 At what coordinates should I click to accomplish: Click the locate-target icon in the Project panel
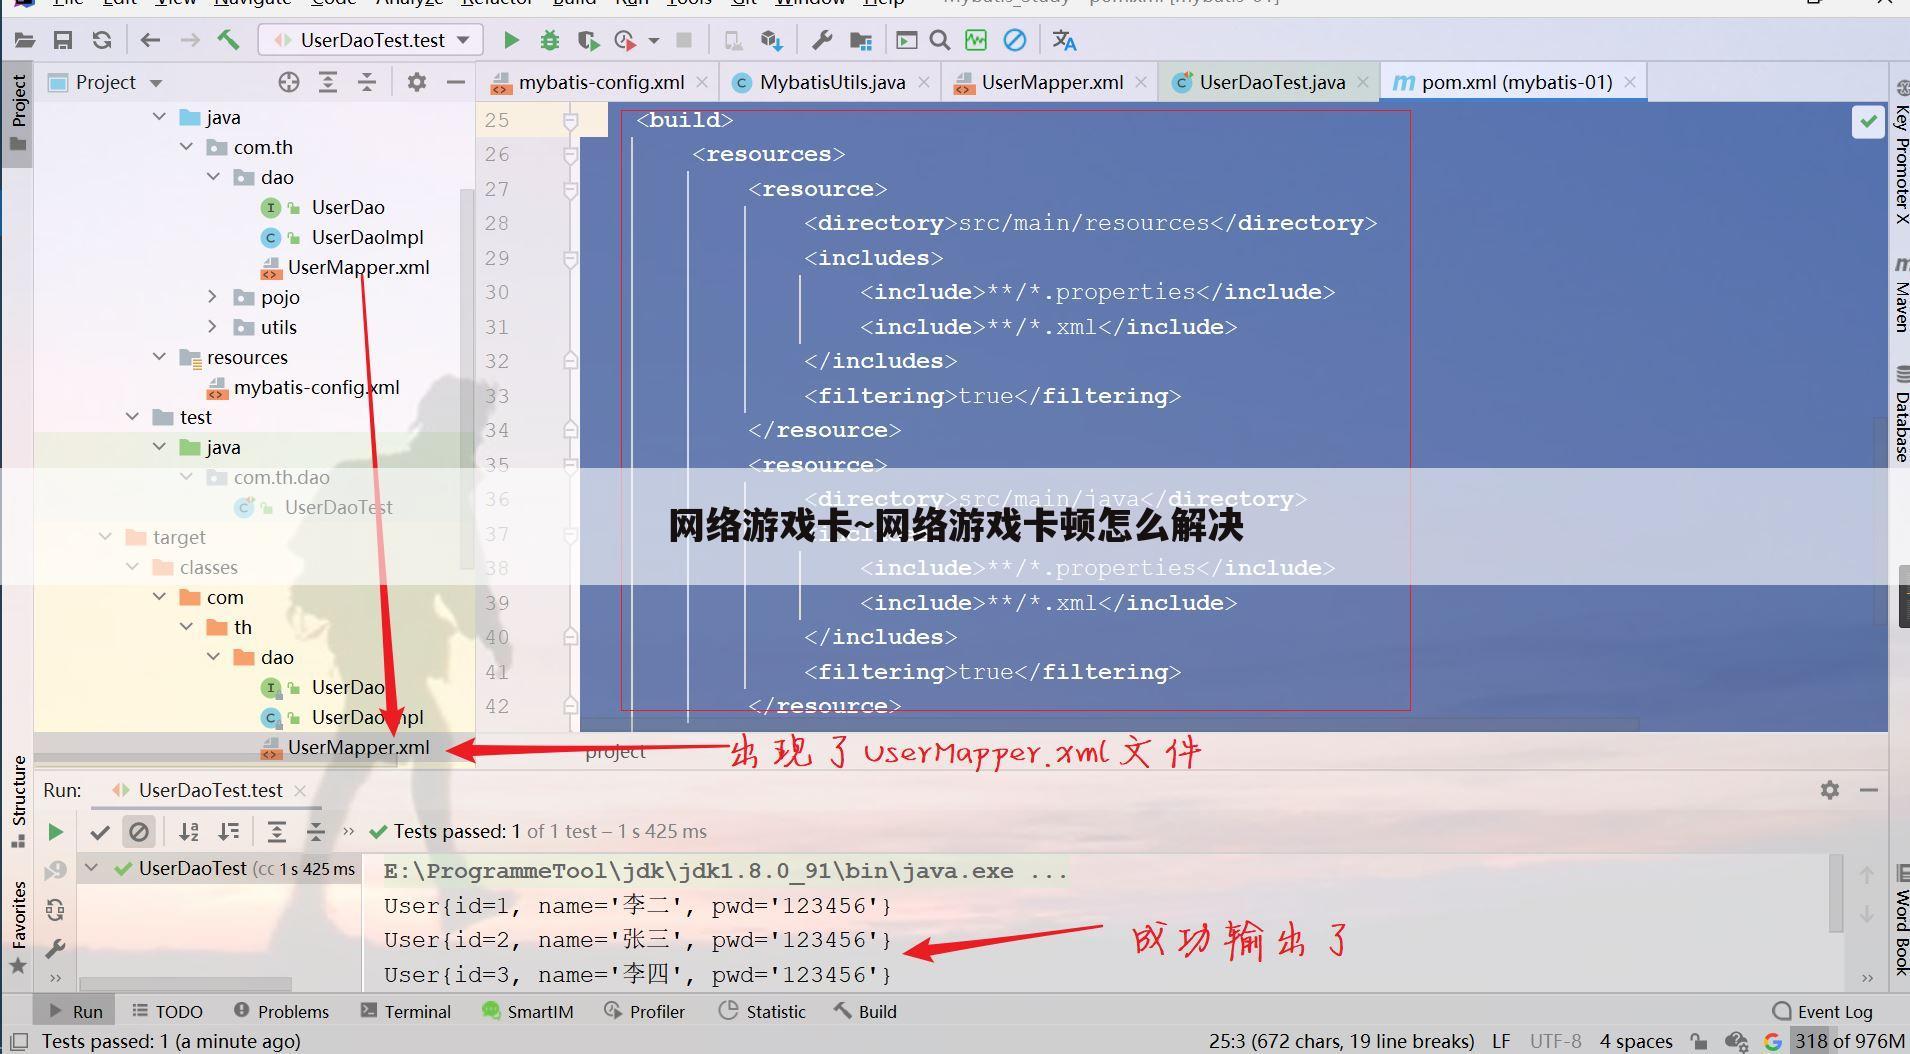[289, 82]
